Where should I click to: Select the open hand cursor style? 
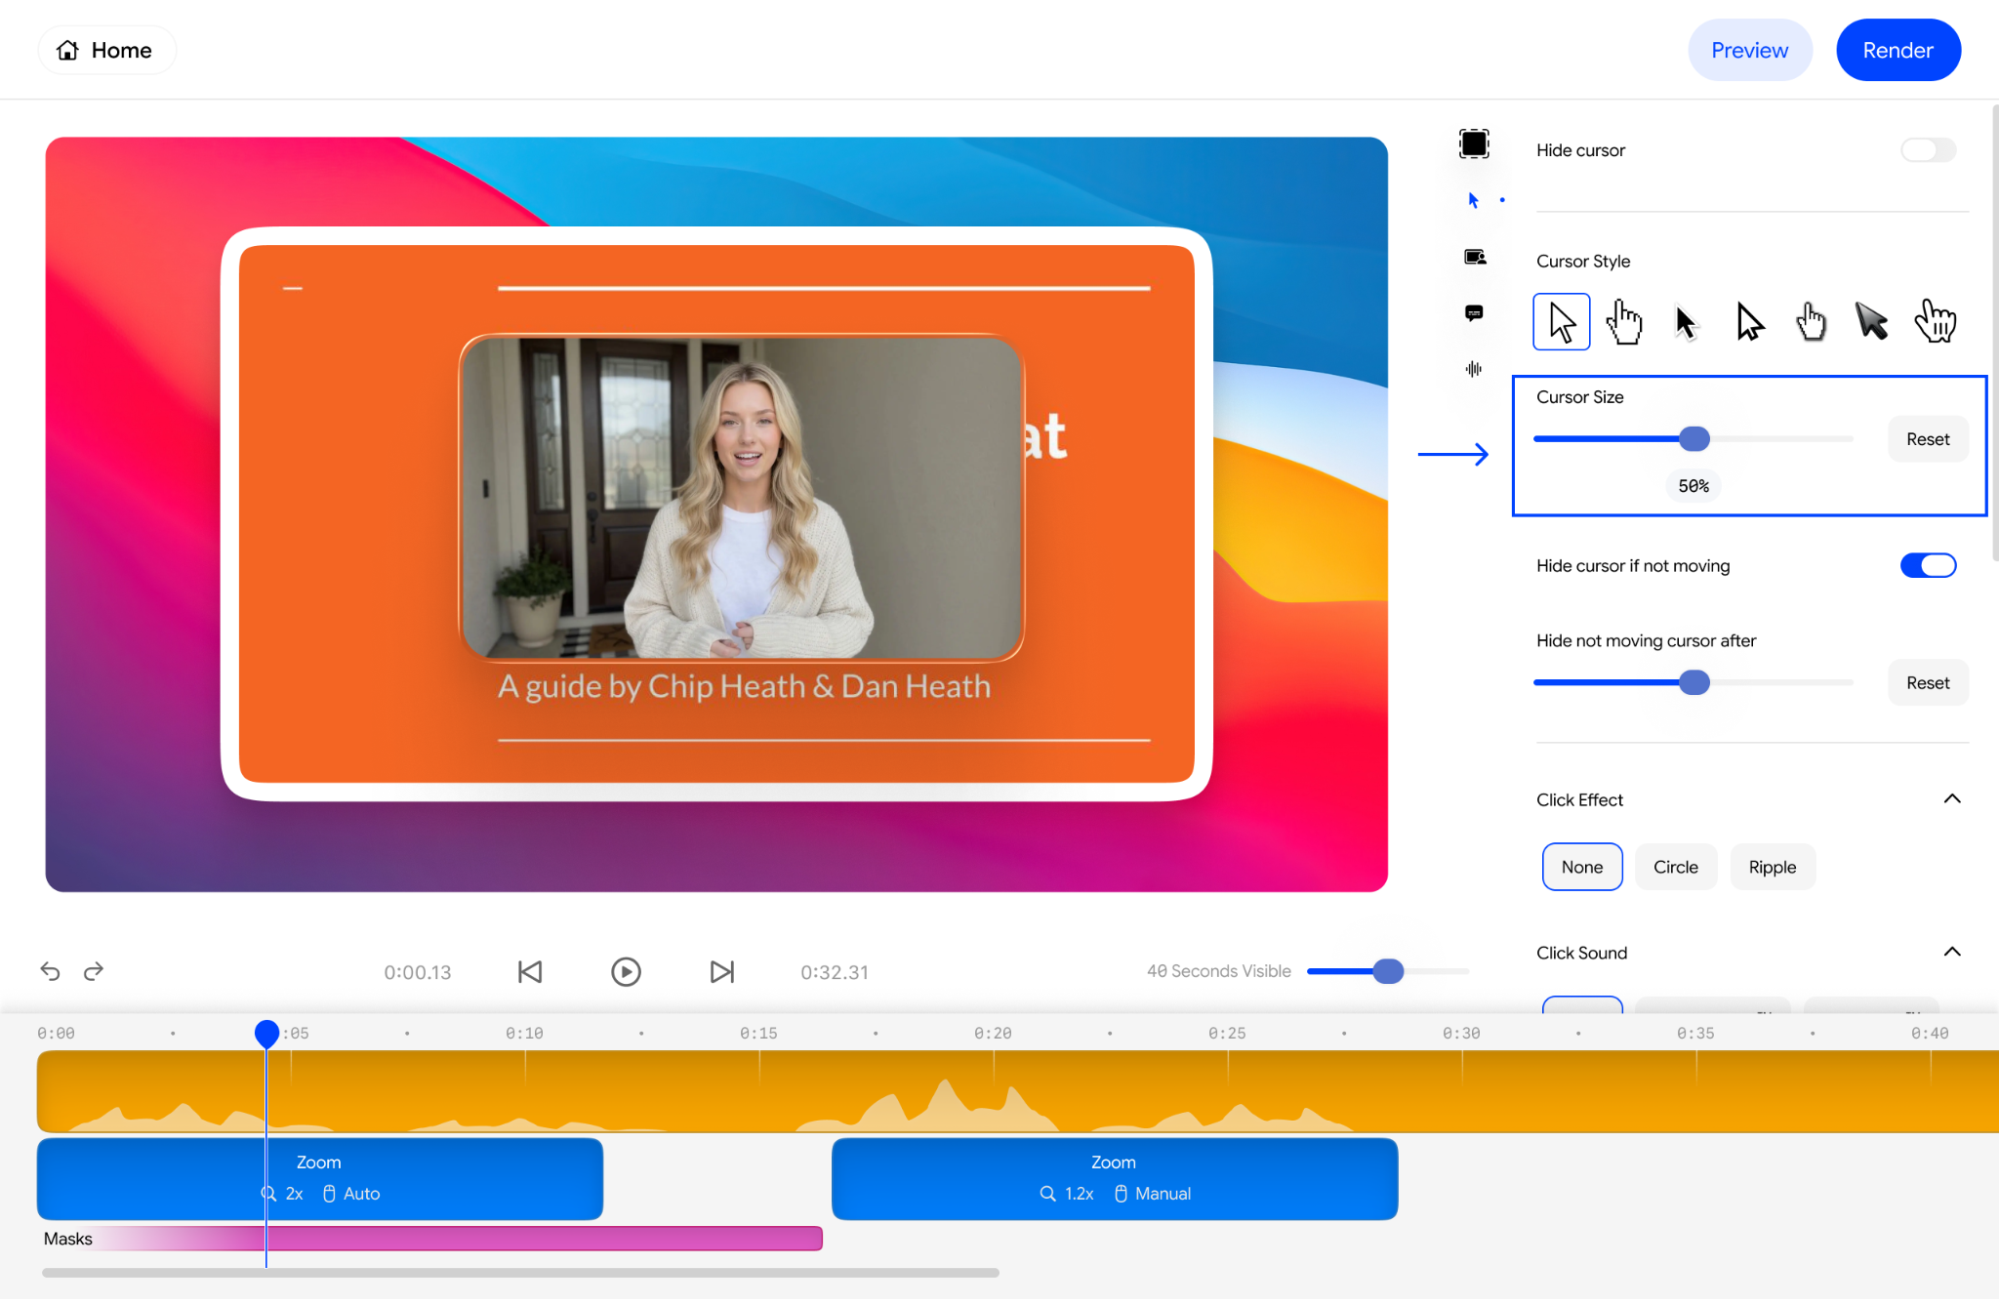(x=1935, y=322)
